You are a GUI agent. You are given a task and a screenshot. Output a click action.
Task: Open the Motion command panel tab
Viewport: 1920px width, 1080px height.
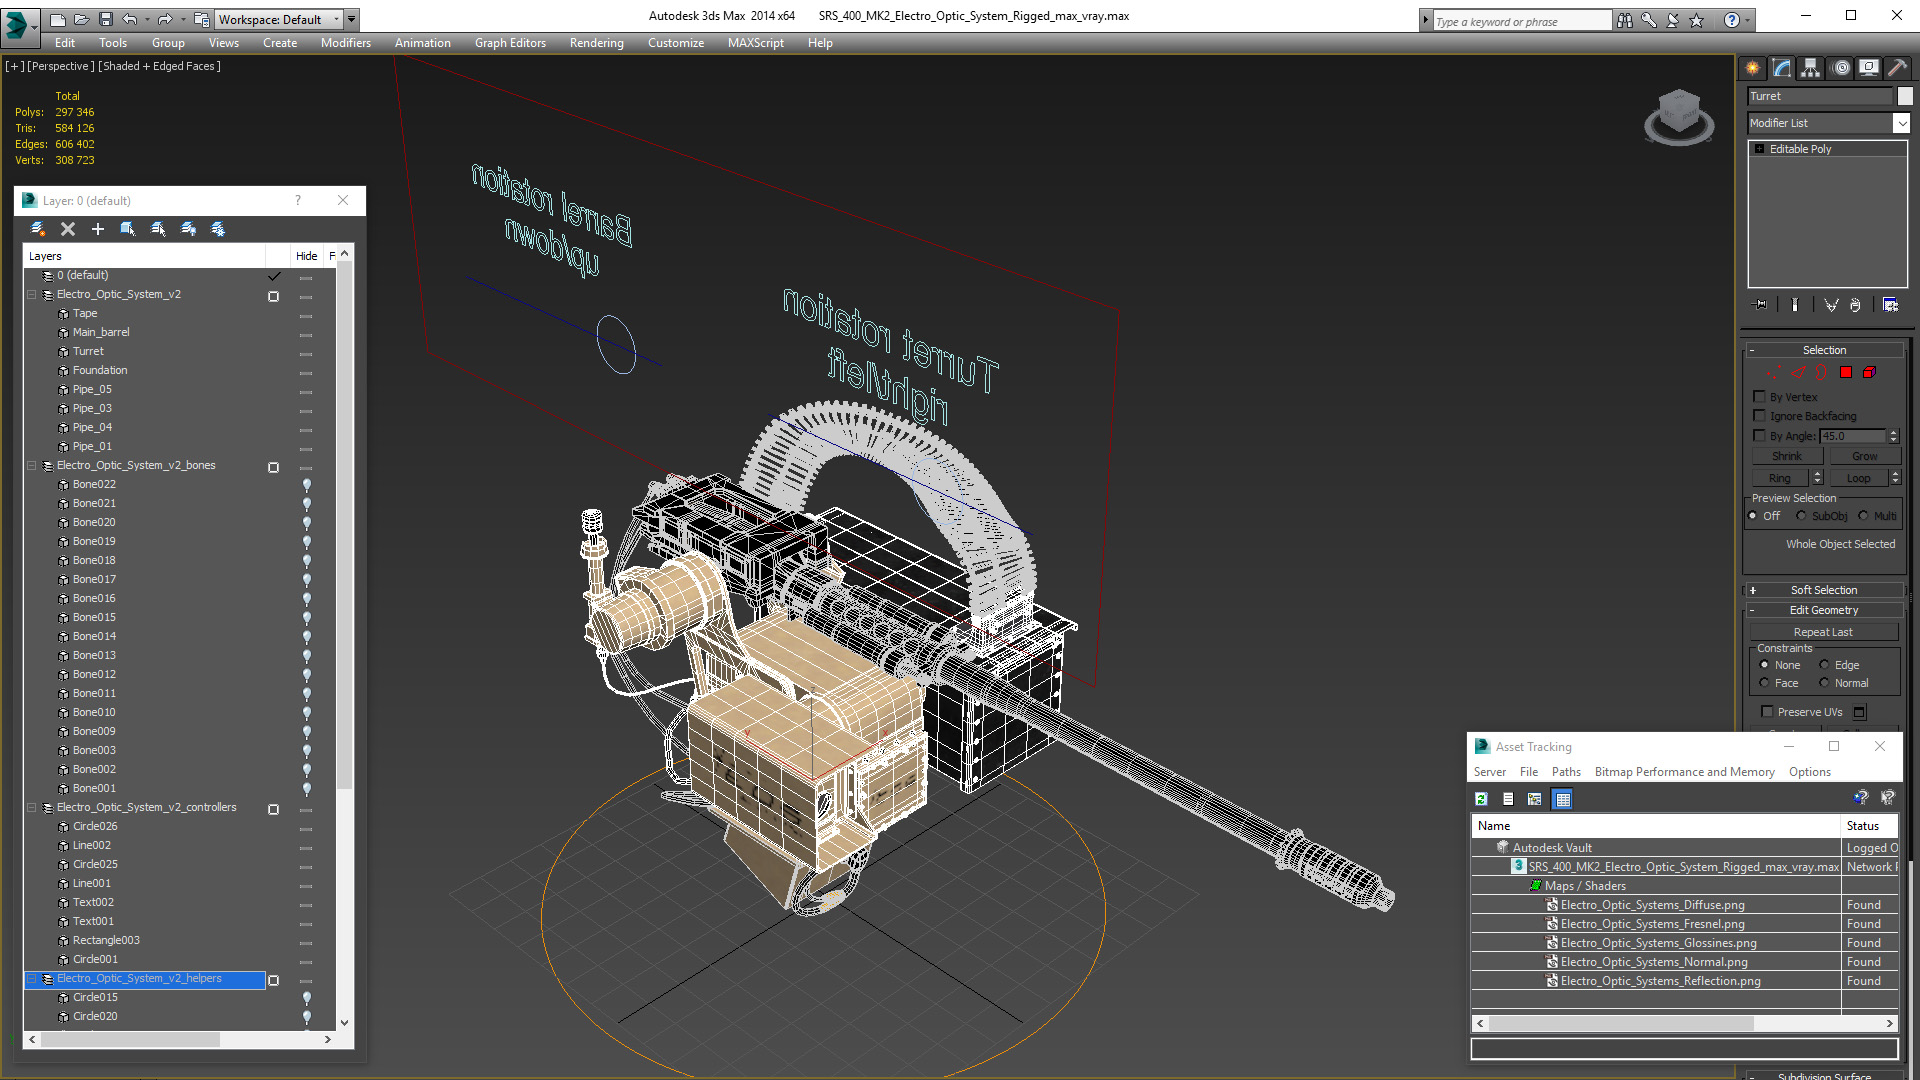(x=1841, y=68)
